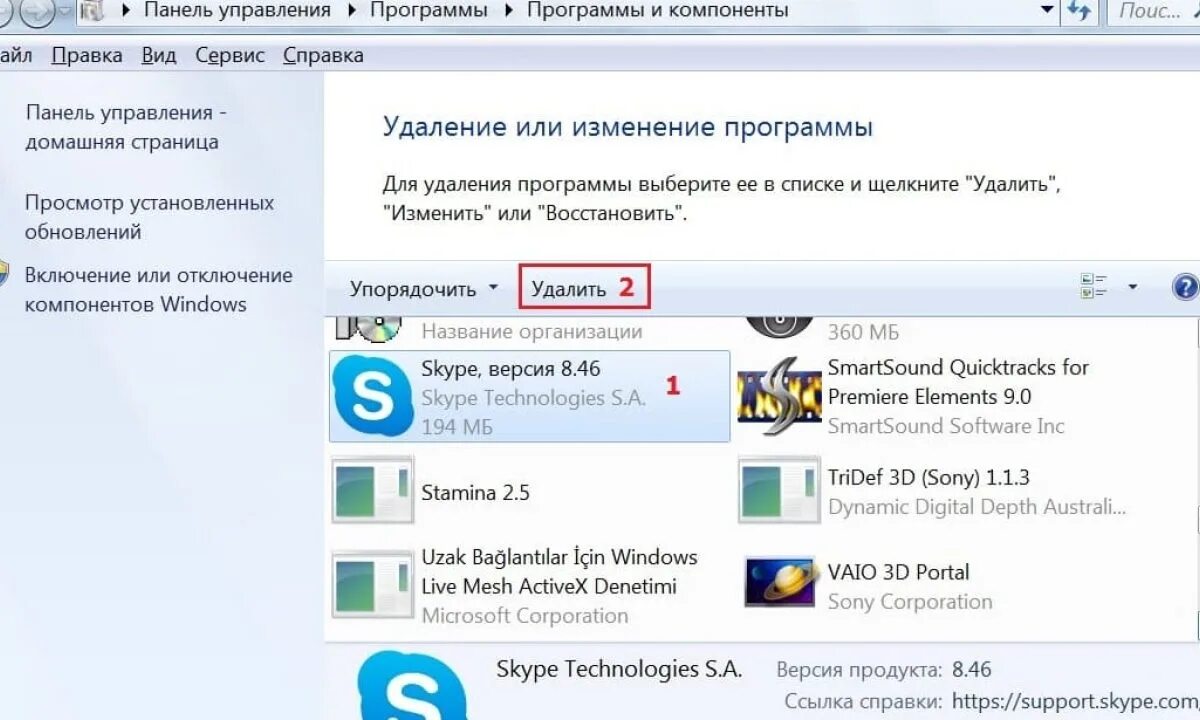
Task: Open help via the blue question mark icon
Action: tap(1186, 287)
